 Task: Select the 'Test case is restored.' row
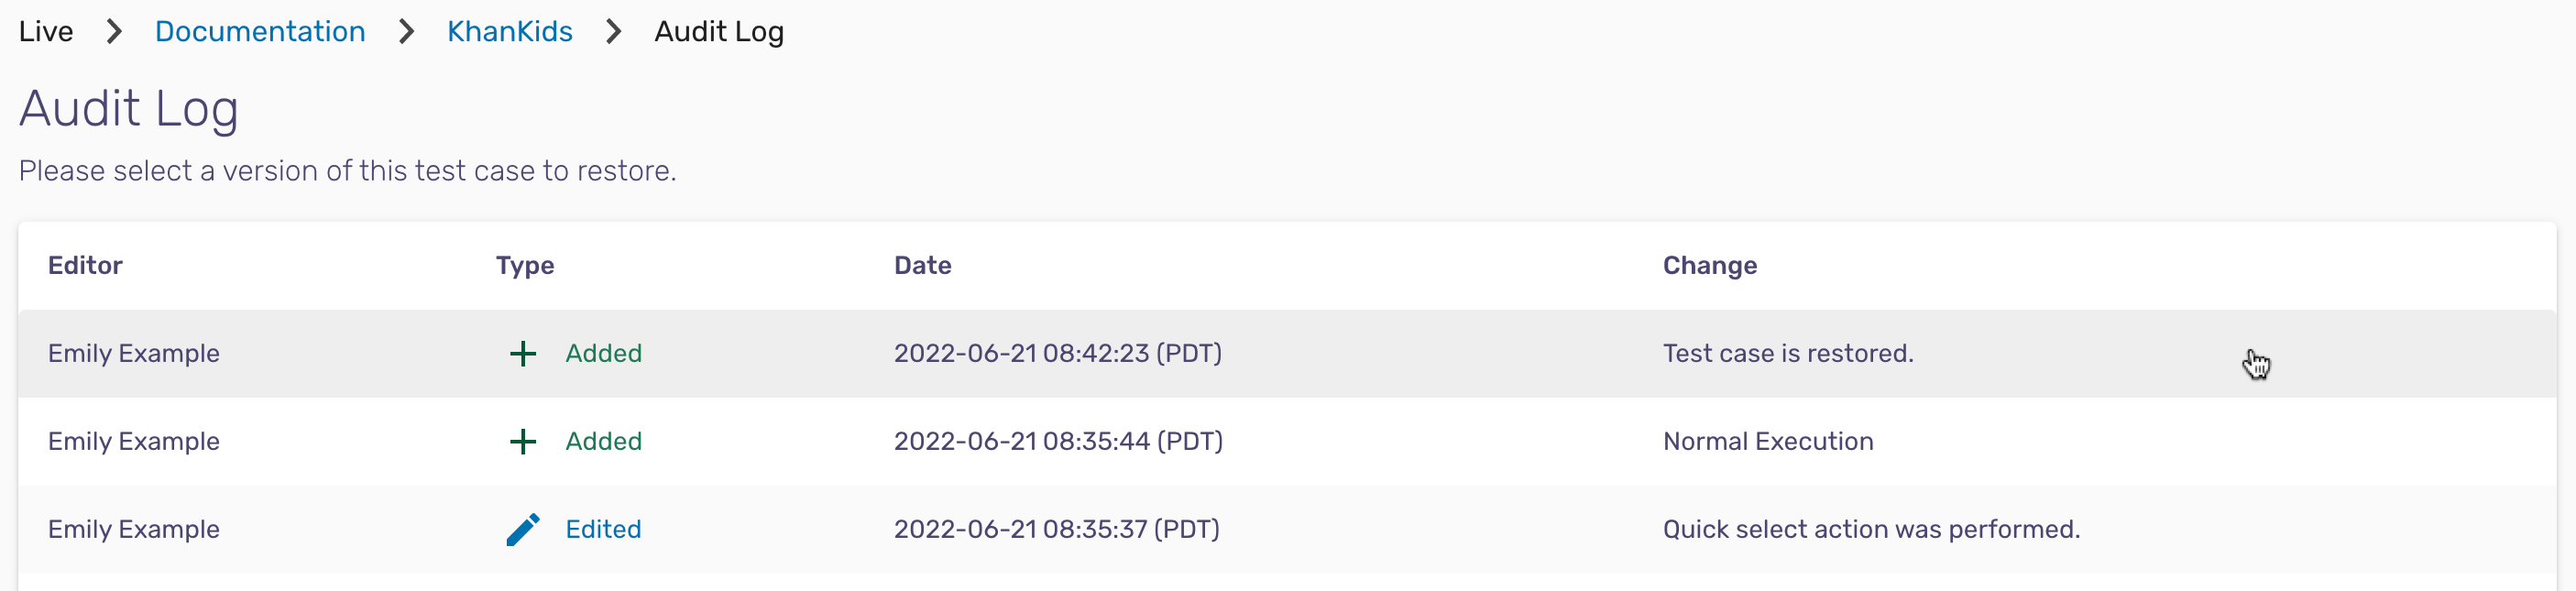(x=1287, y=354)
